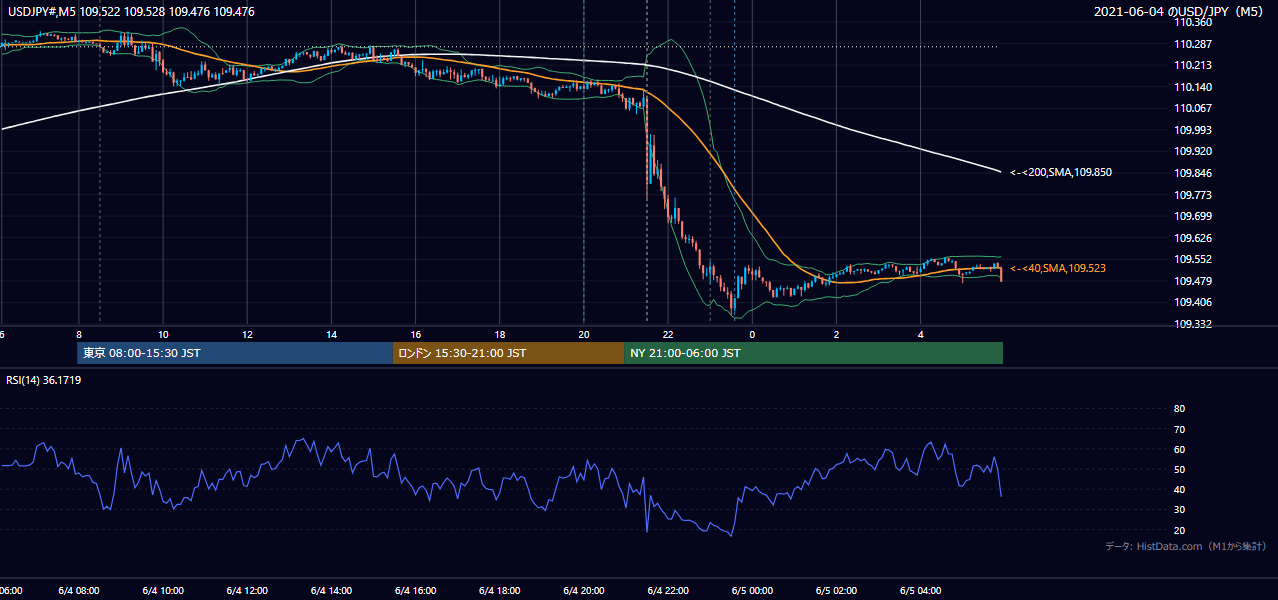The height and width of the screenshot is (600, 1278).
Task: Click bottom time label 6/5 02:00
Action: 836,590
